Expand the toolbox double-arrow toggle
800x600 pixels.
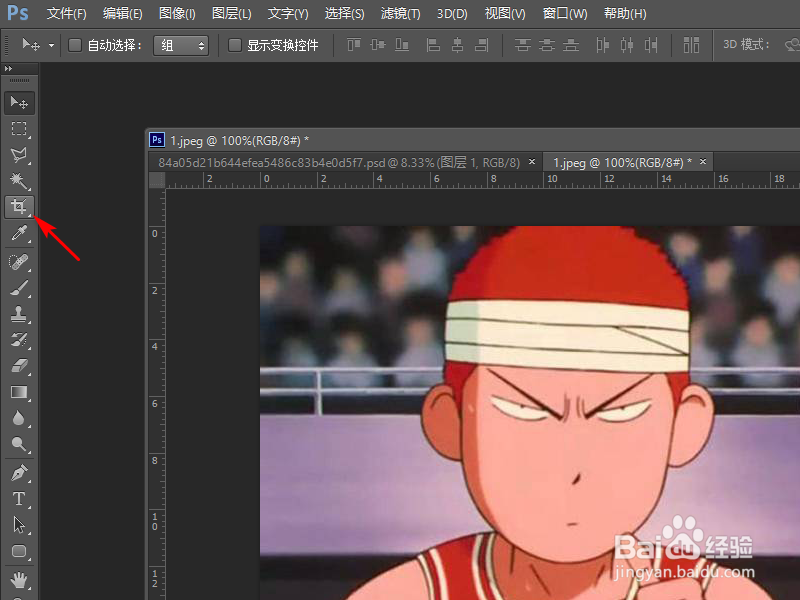8,68
